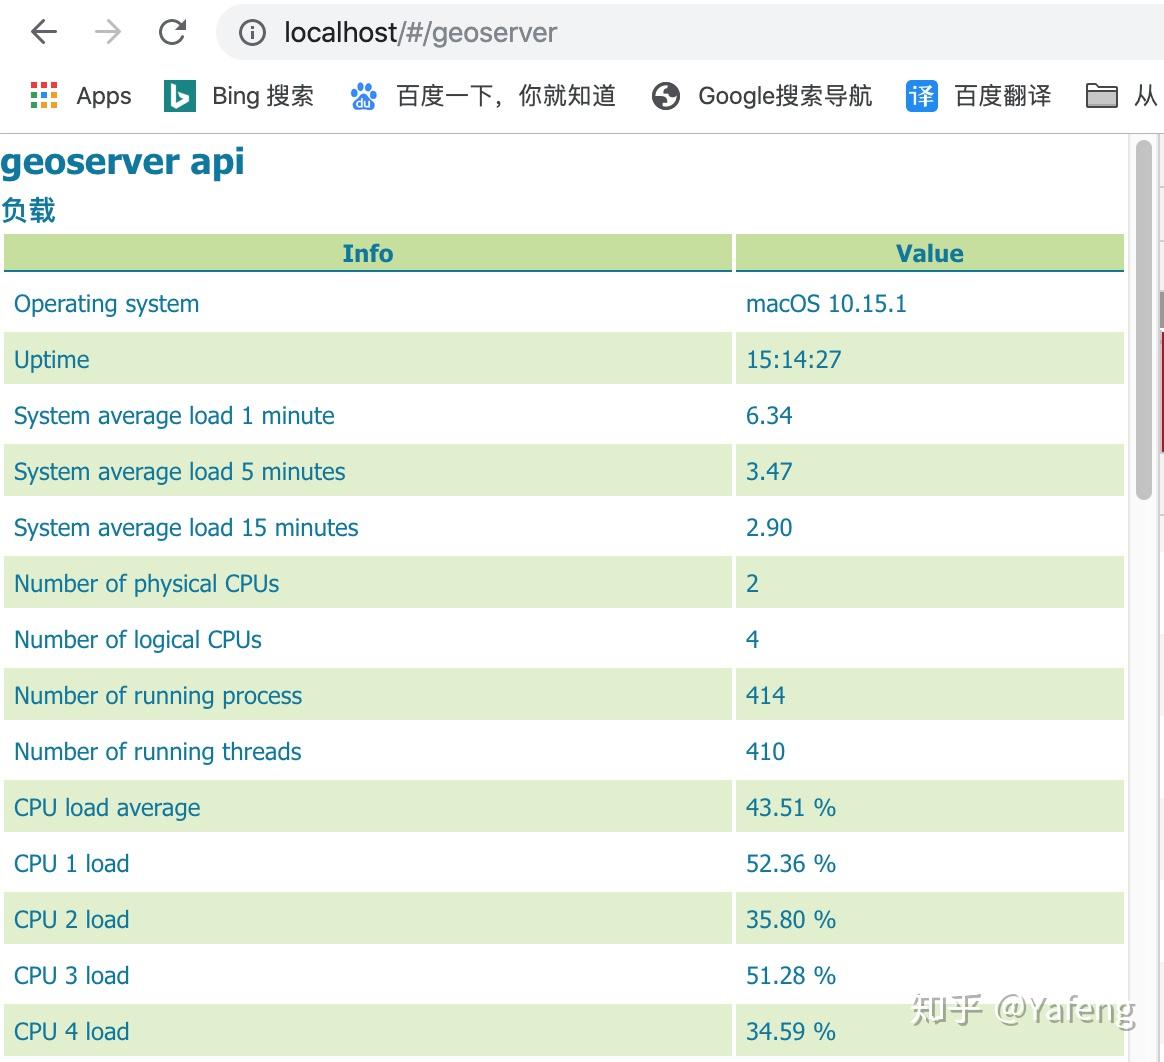Navigate back using the back arrow

pos(42,31)
